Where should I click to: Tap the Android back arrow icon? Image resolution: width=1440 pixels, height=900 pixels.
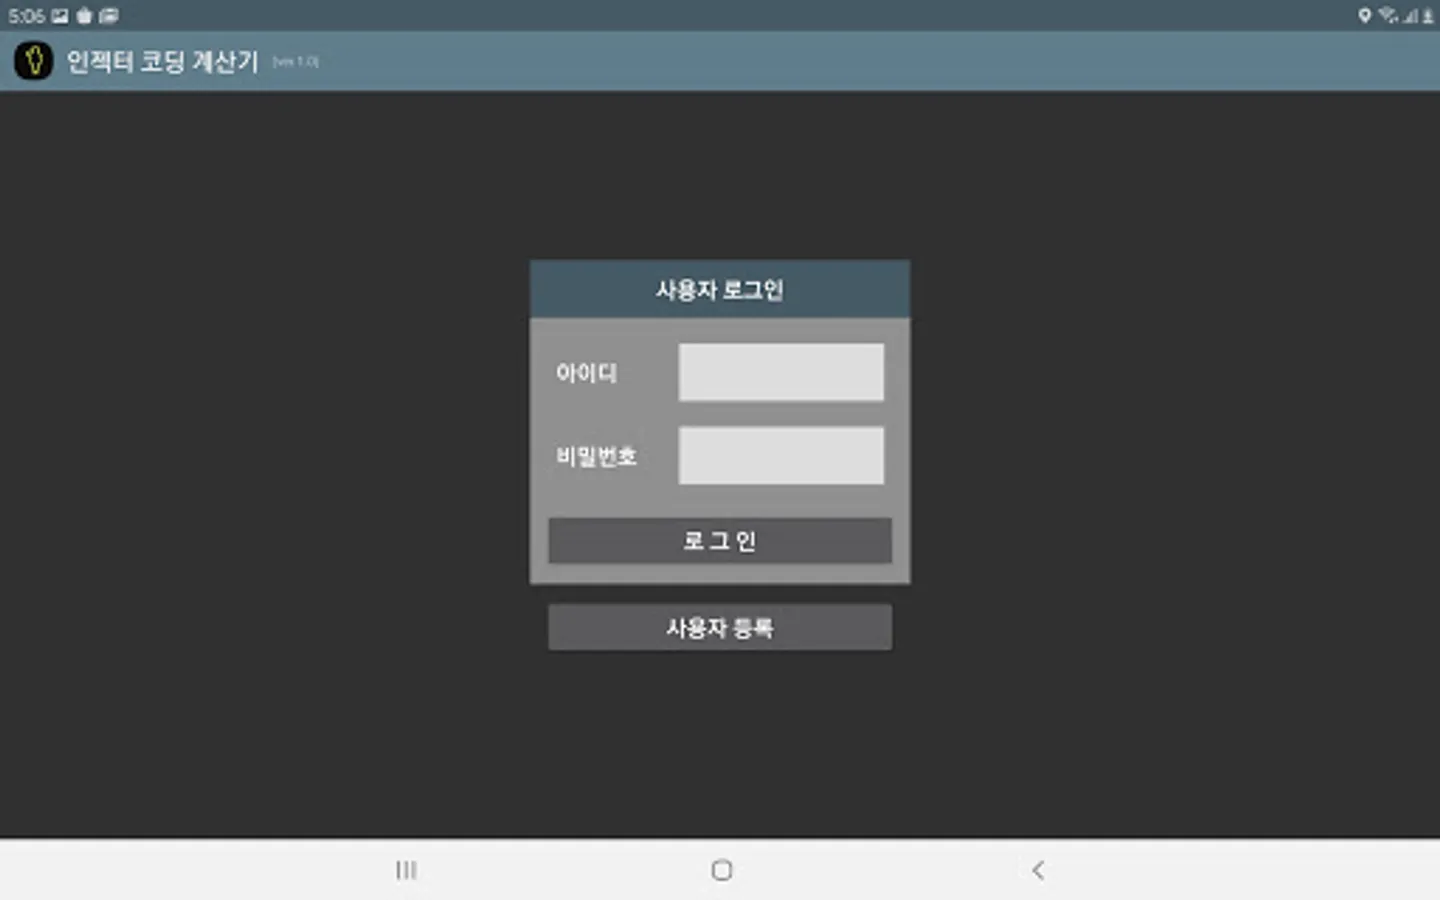click(1038, 870)
